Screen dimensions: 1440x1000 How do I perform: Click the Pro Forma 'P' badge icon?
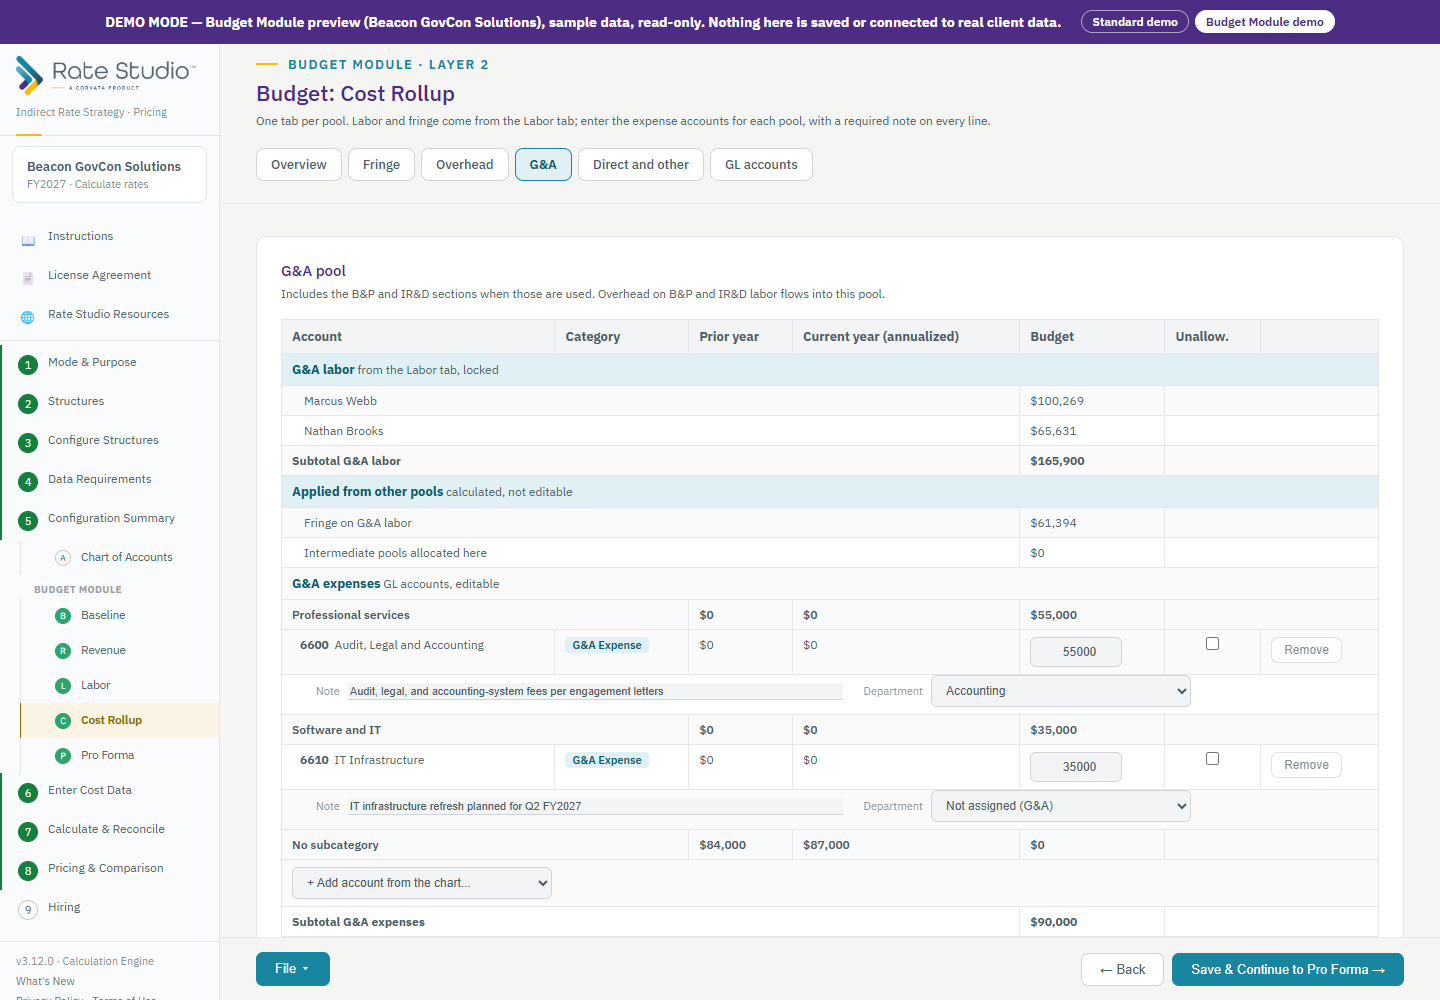click(x=63, y=756)
